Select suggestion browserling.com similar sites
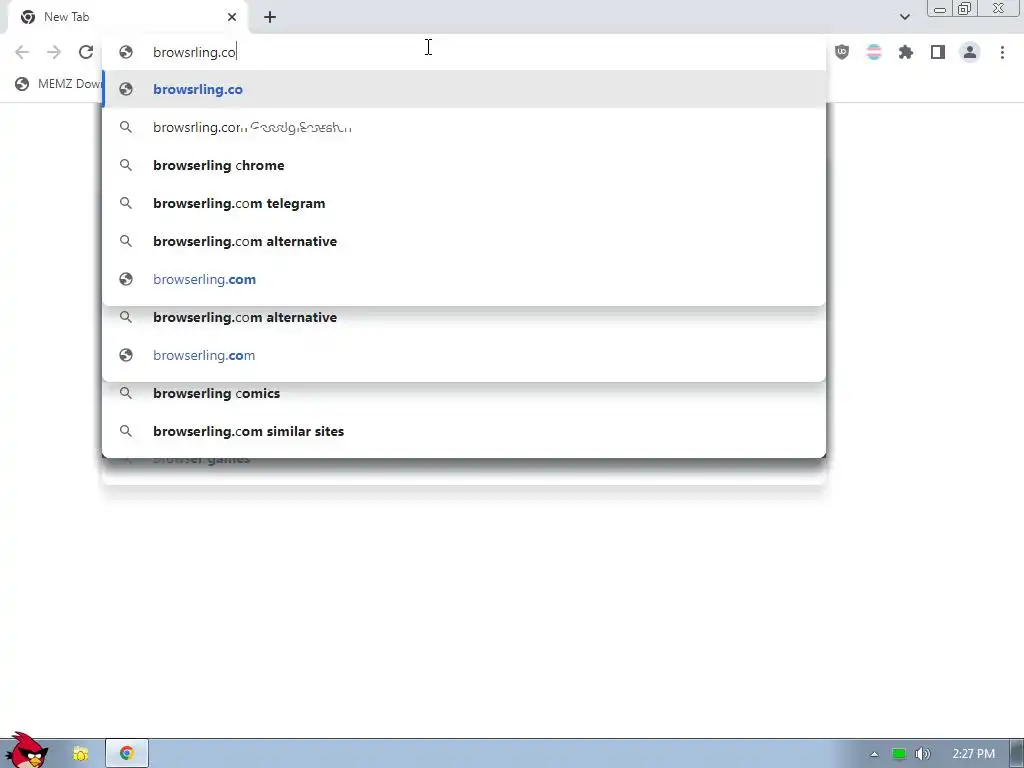Viewport: 1024px width, 768px height. 464,431
